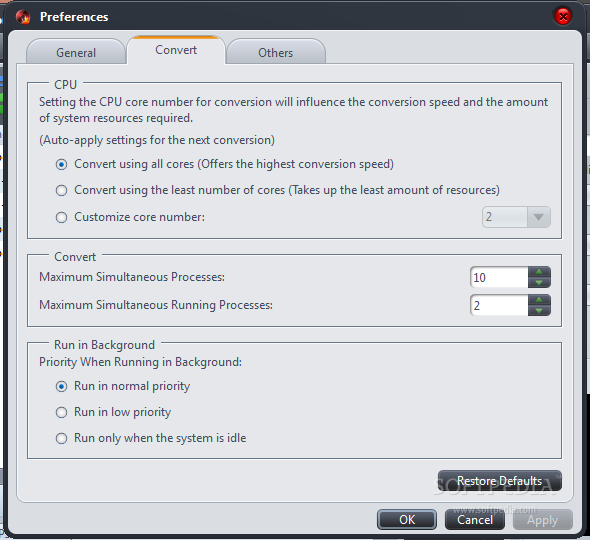Click the Maximum Simultaneous Processes value field
The width and height of the screenshot is (590, 540).
click(x=499, y=277)
